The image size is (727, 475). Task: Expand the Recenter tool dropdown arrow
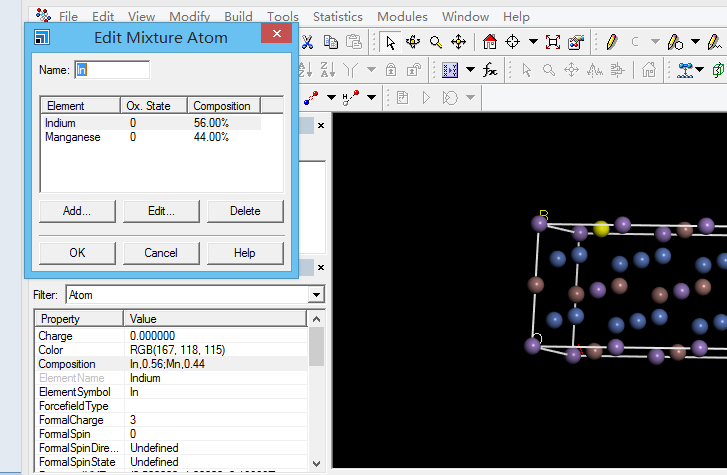[x=533, y=42]
